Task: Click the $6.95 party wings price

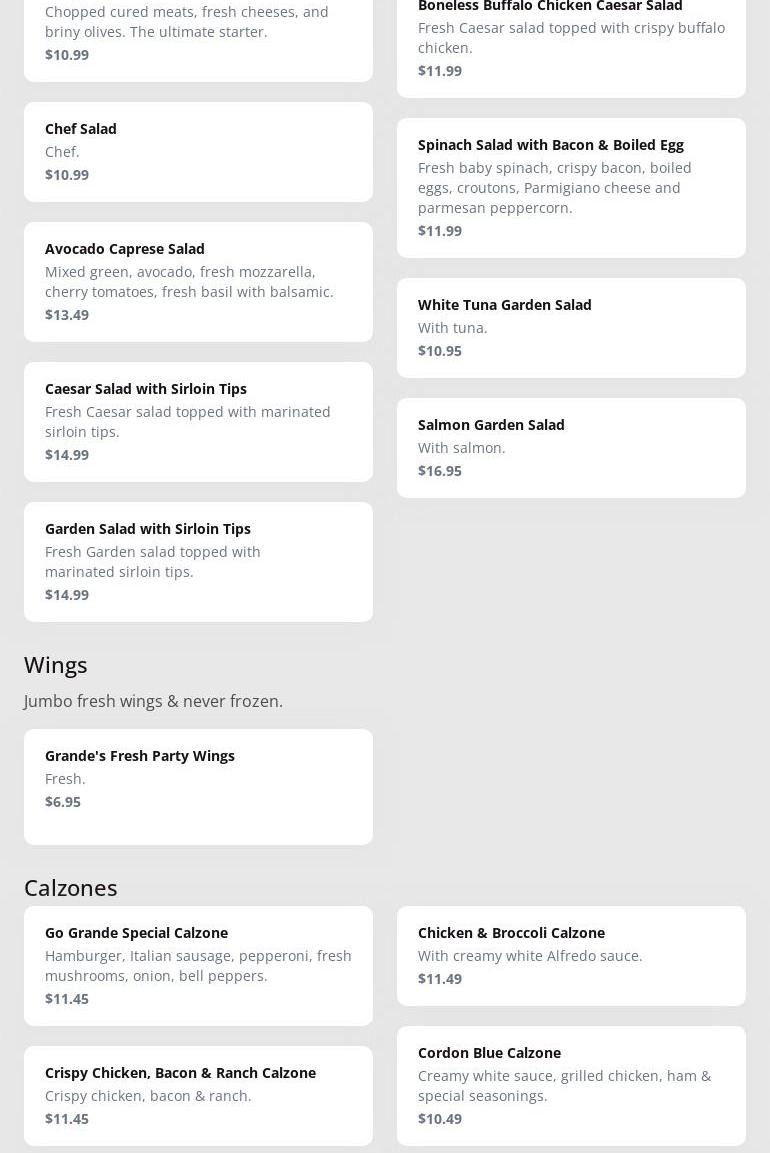Action: (63, 802)
